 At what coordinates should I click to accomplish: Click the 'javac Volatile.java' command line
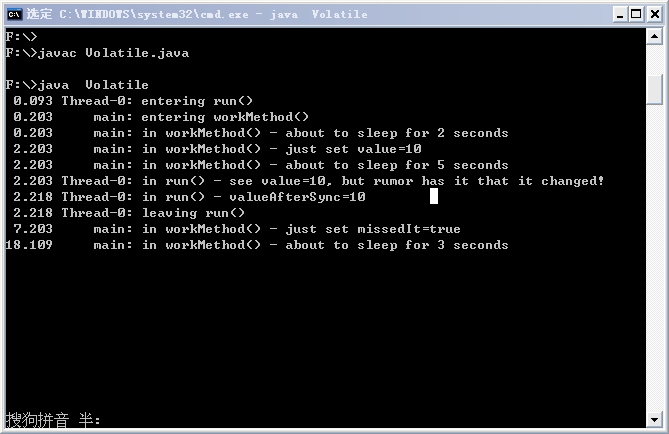[x=97, y=53]
